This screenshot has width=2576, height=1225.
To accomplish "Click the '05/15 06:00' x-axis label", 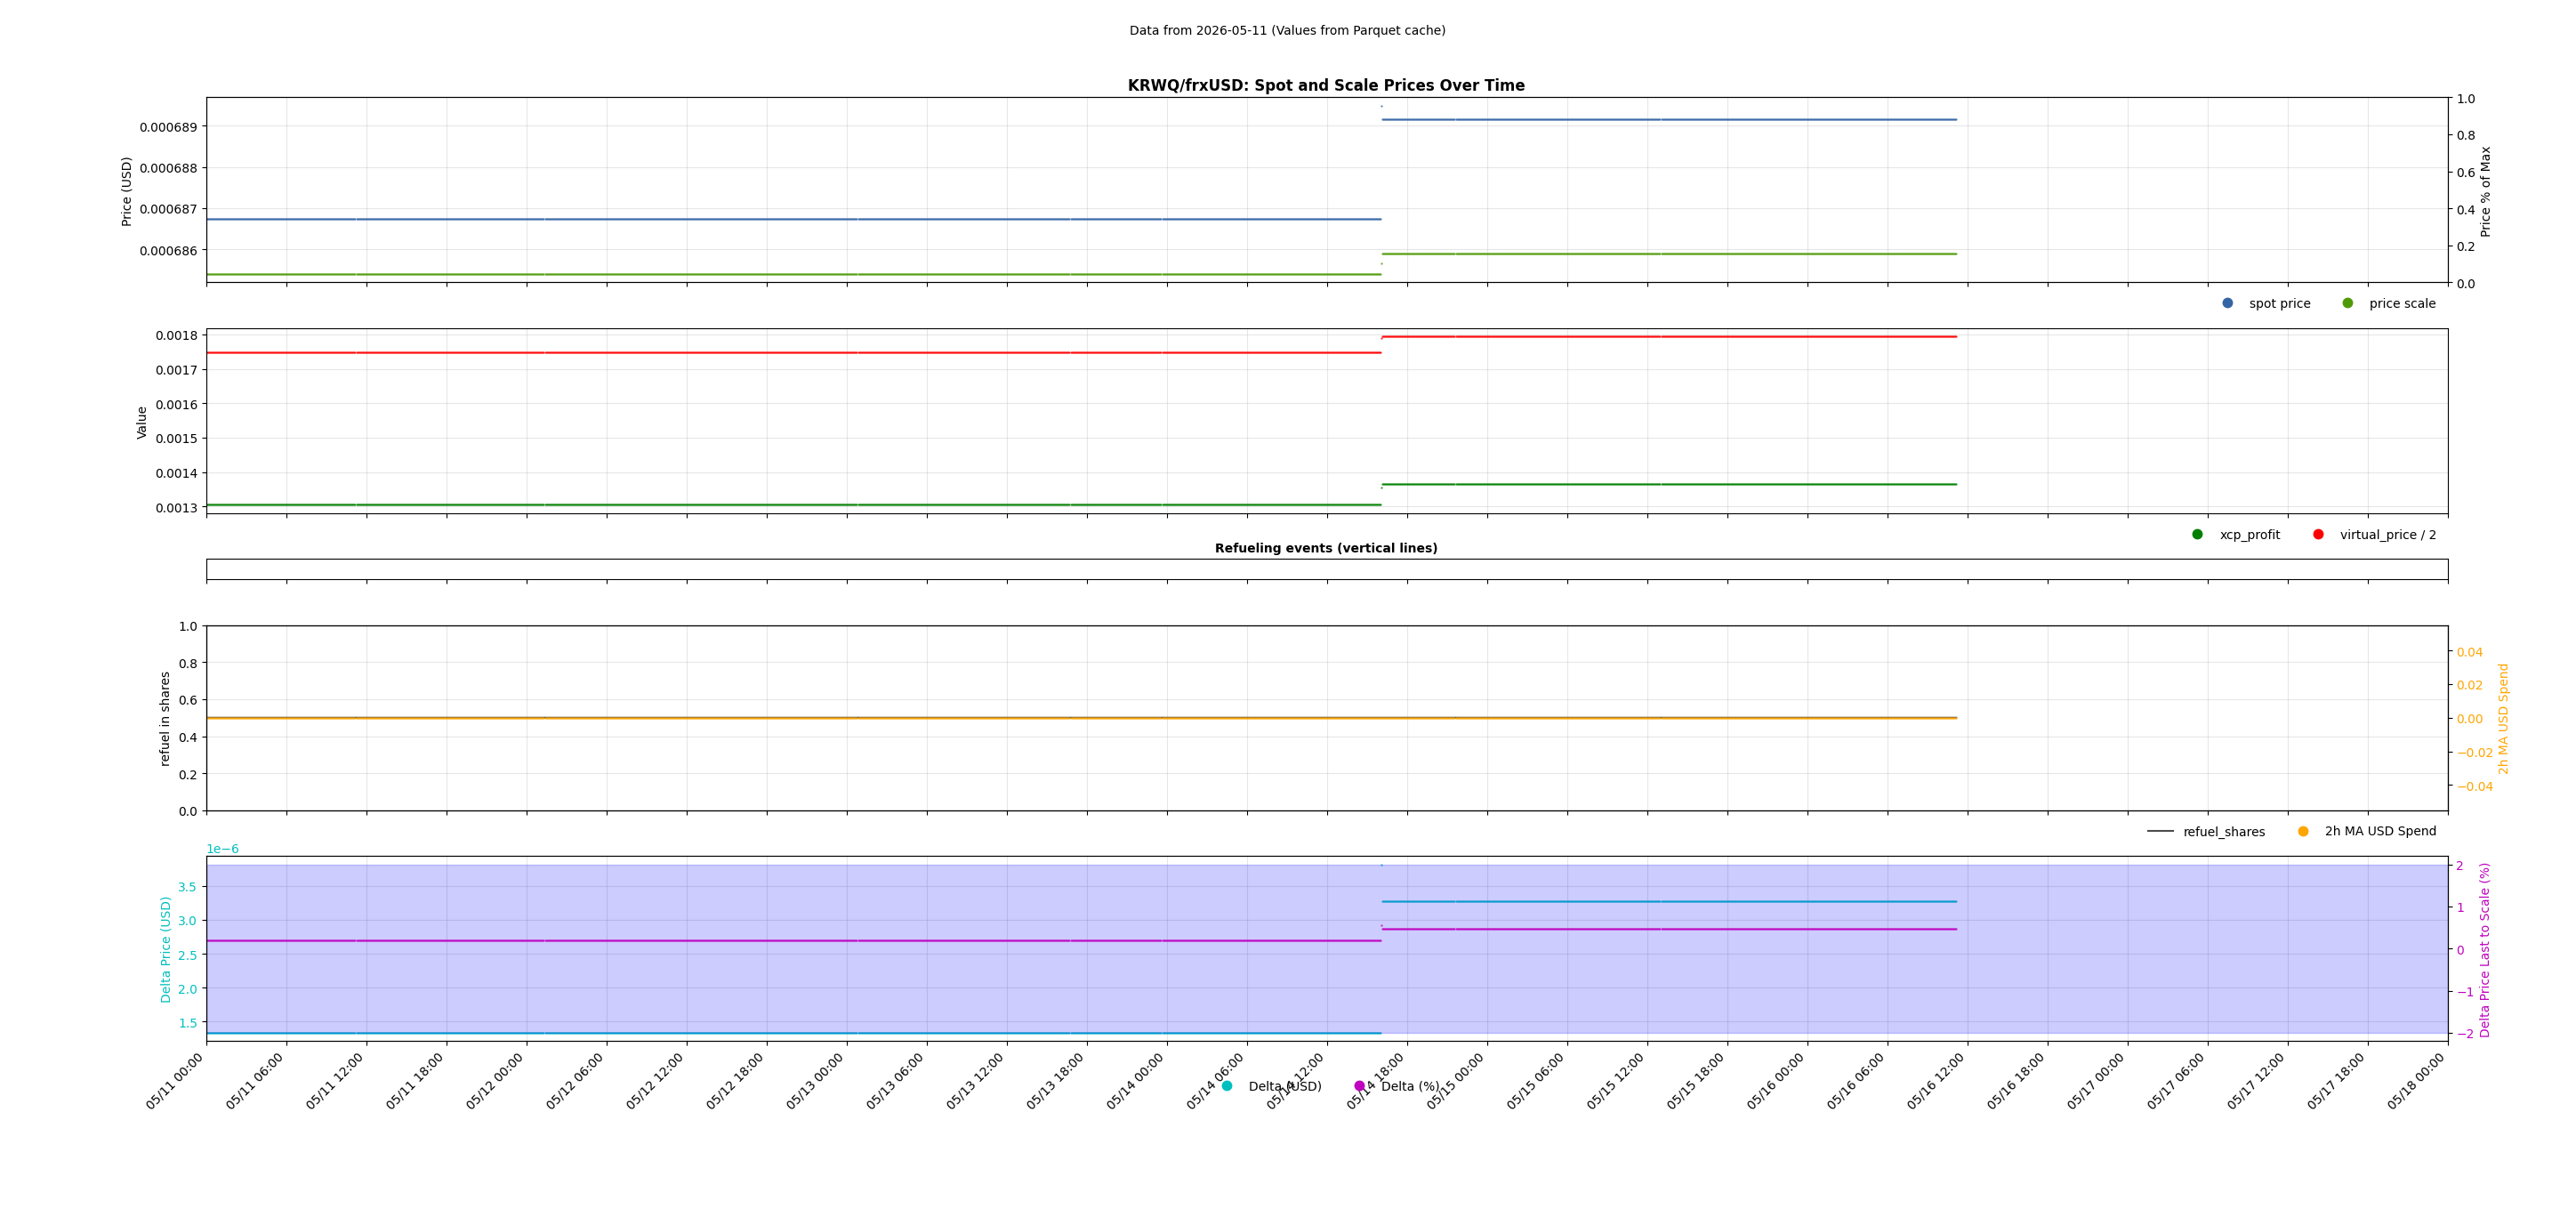I will [x=1536, y=1082].
